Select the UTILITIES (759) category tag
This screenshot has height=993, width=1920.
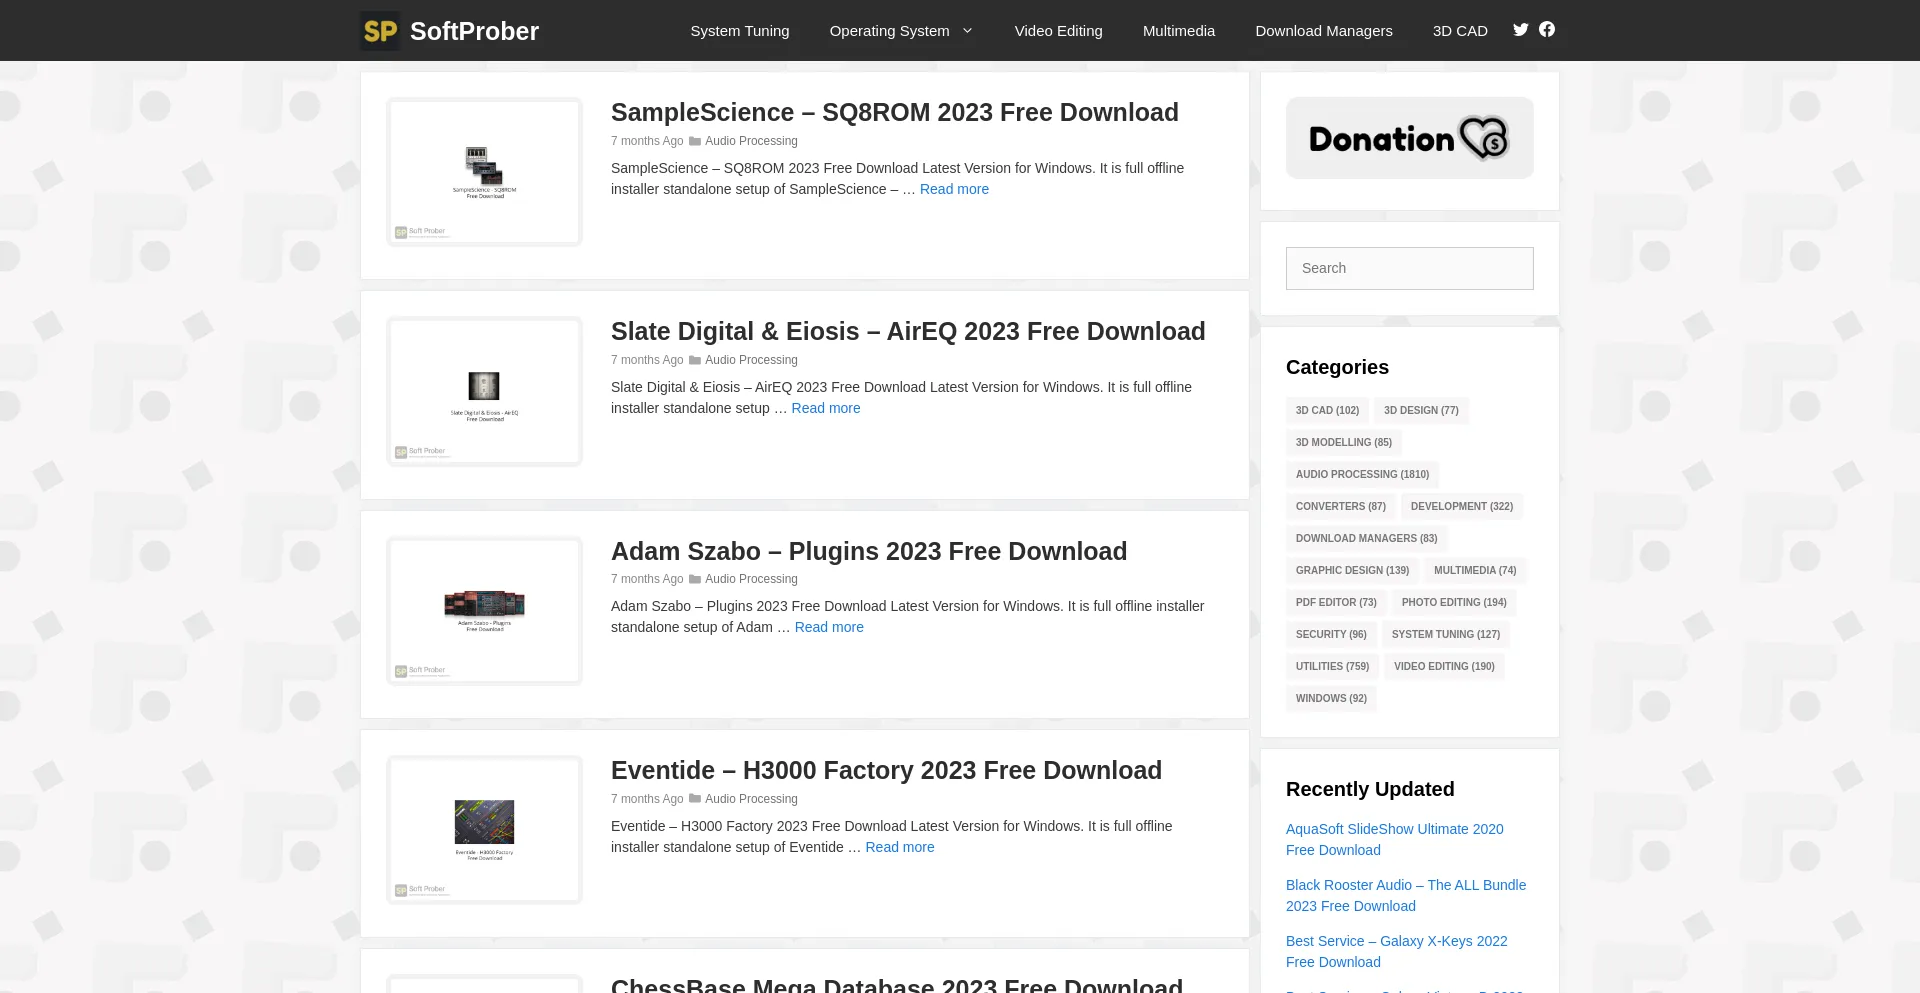pos(1332,666)
